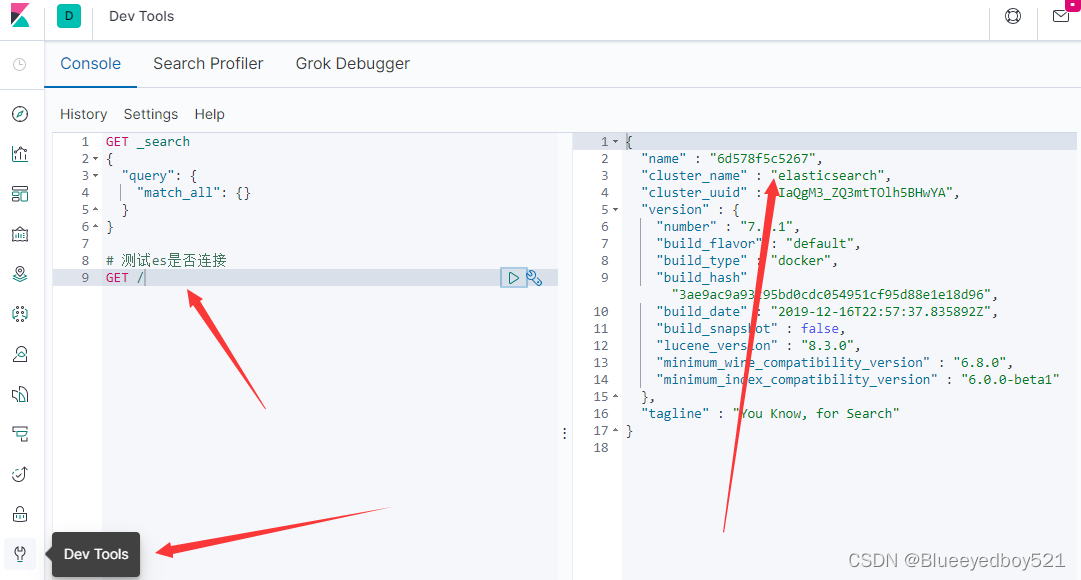Switch to the Search Profiler tab
The width and height of the screenshot is (1081, 580).
(x=208, y=63)
